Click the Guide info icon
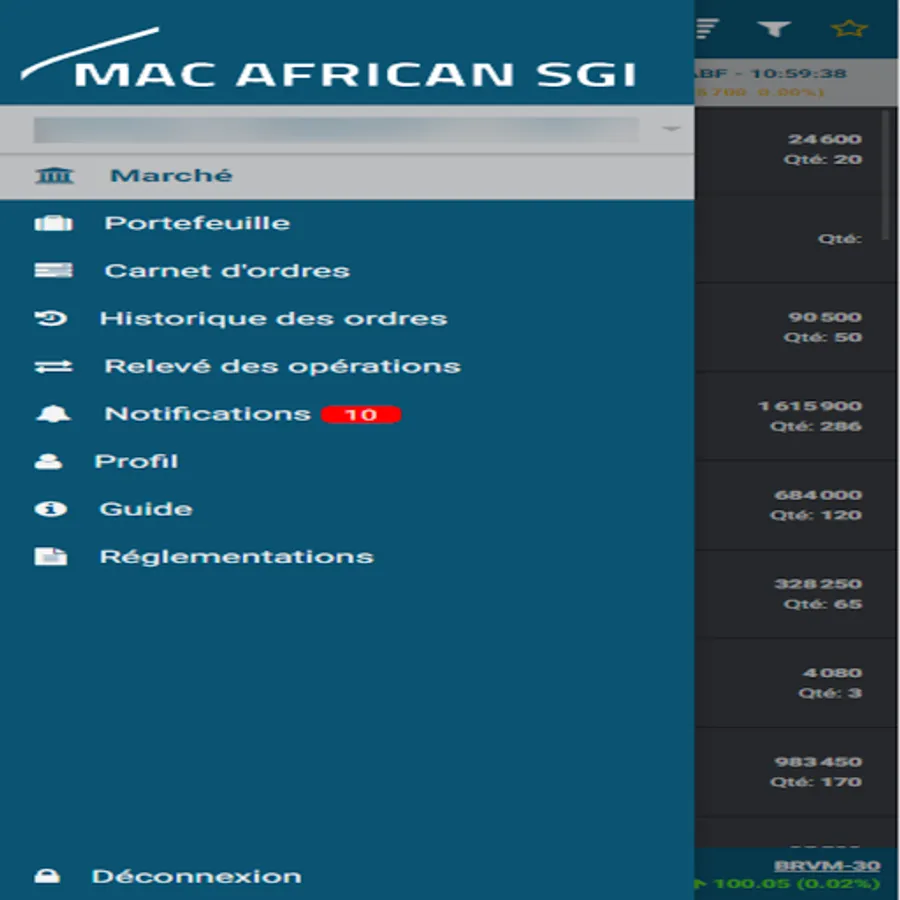The height and width of the screenshot is (900, 900). [x=51, y=509]
